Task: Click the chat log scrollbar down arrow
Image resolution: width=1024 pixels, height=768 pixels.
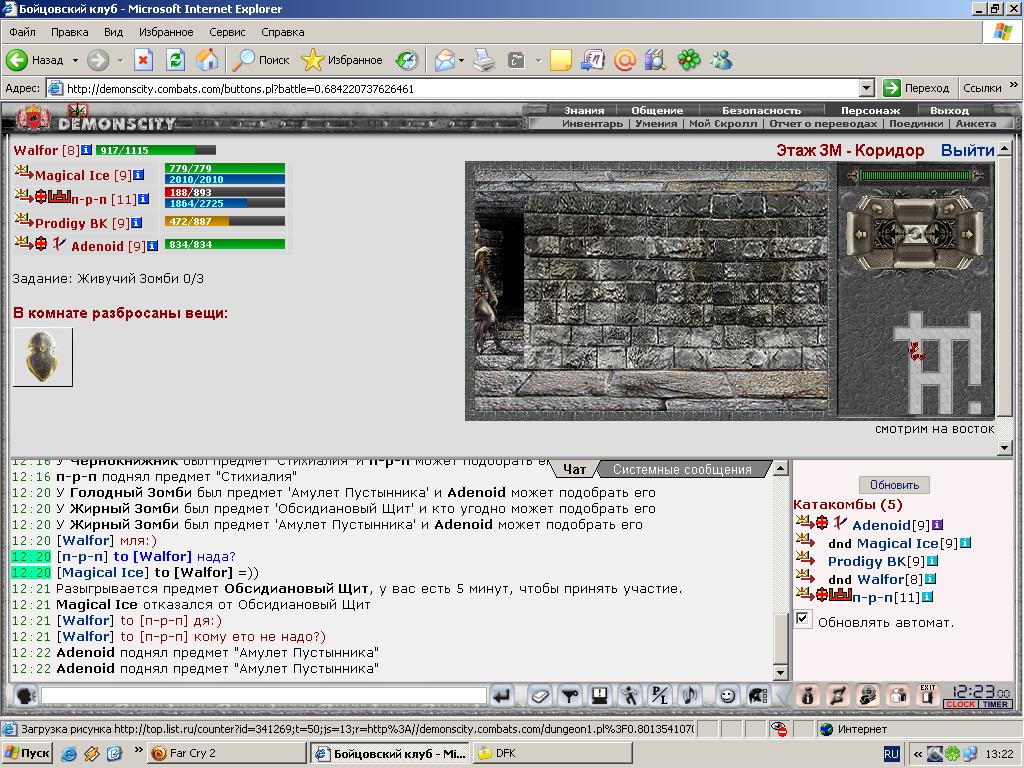Action: coord(780,673)
